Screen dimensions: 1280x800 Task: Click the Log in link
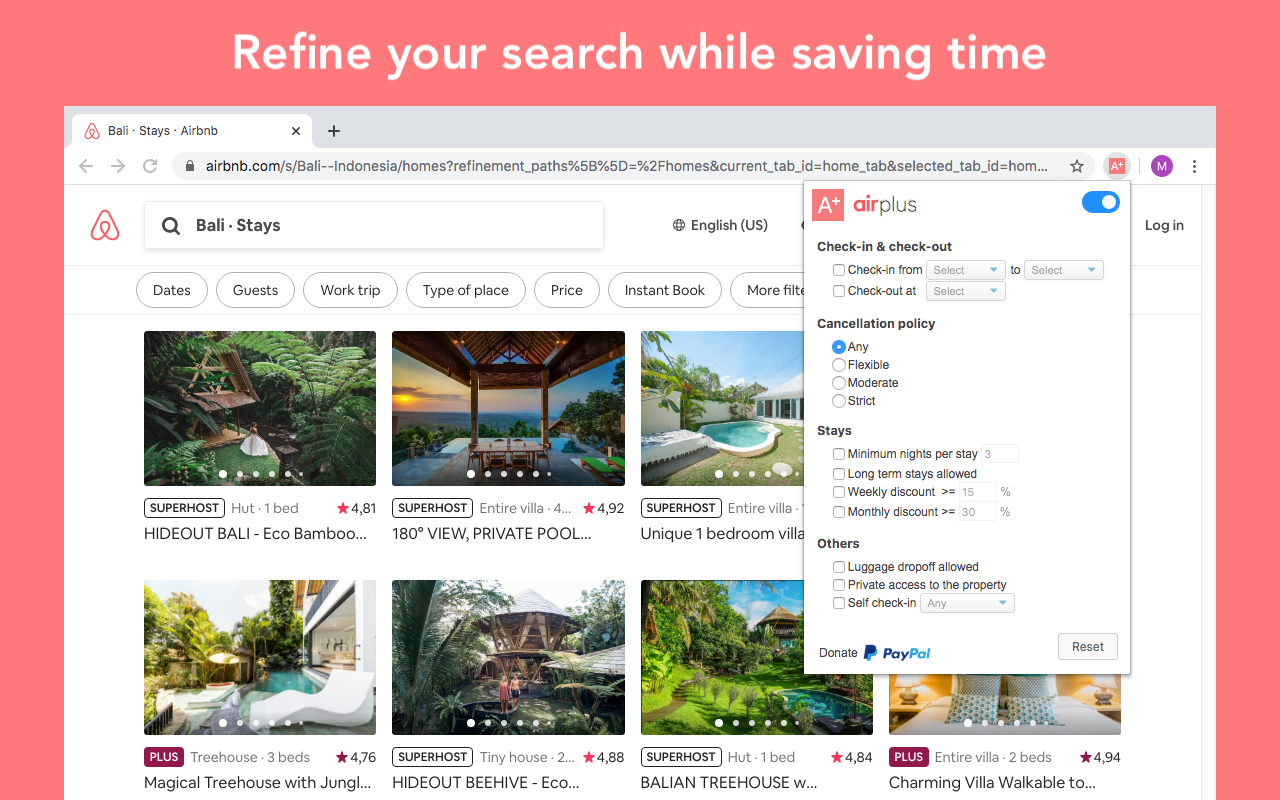coord(1163,225)
